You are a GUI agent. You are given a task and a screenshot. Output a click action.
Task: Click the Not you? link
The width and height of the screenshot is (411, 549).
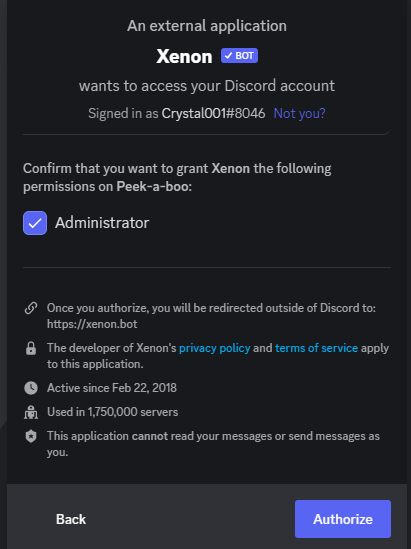pos(299,113)
